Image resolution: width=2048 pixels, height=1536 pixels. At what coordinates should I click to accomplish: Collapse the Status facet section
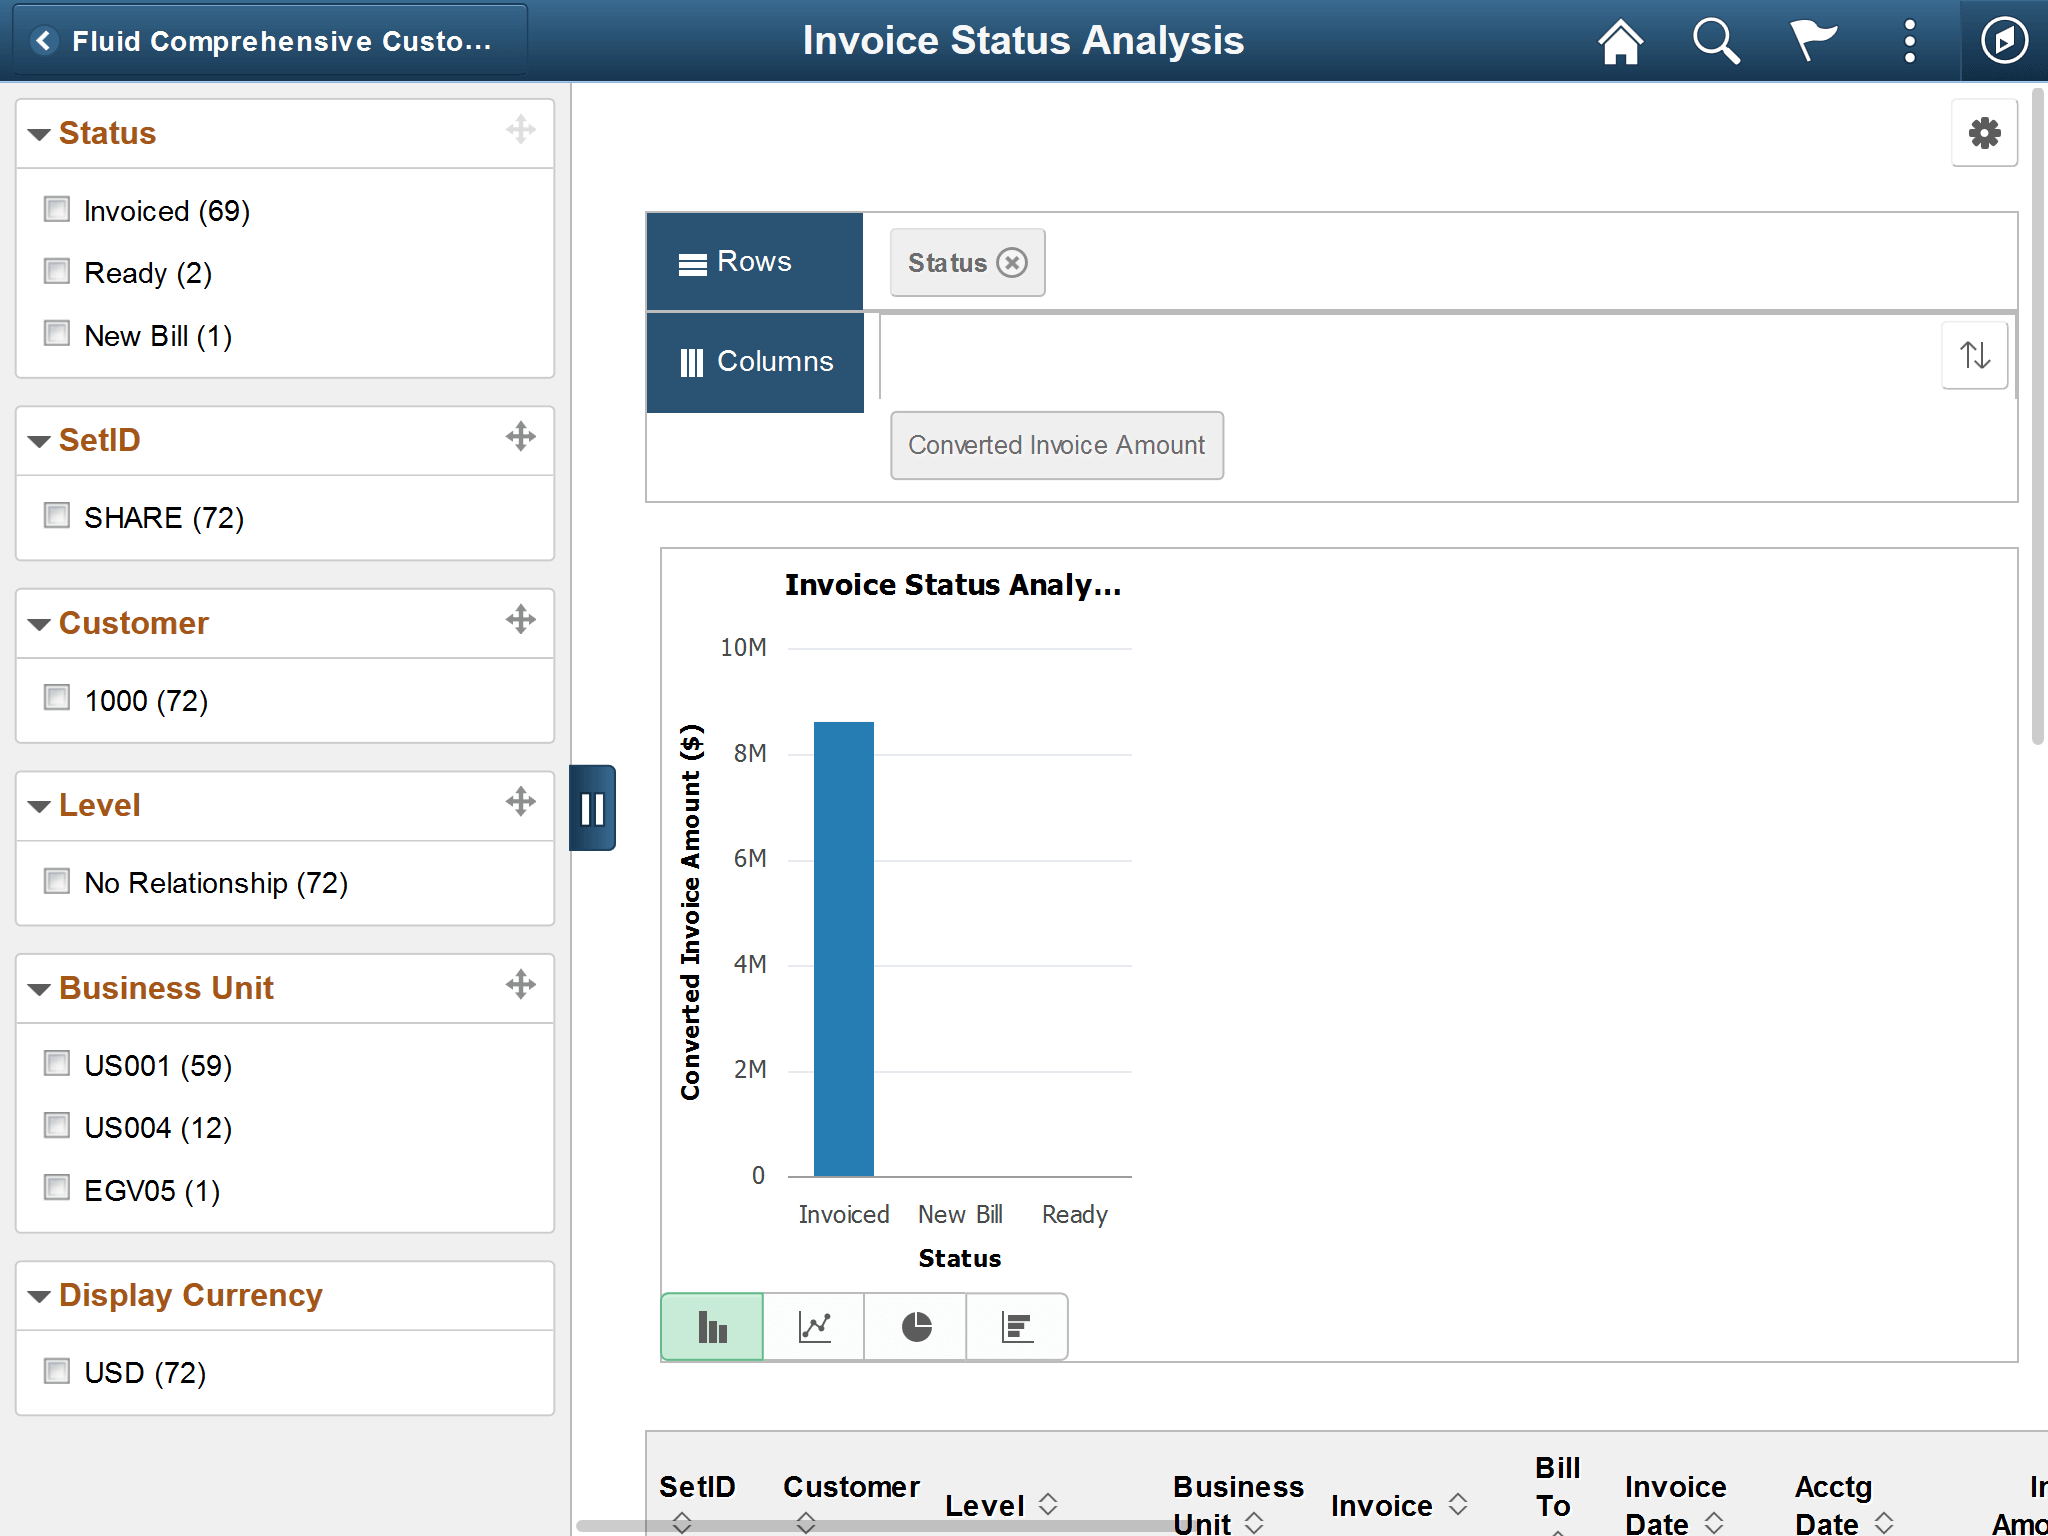(x=38, y=133)
